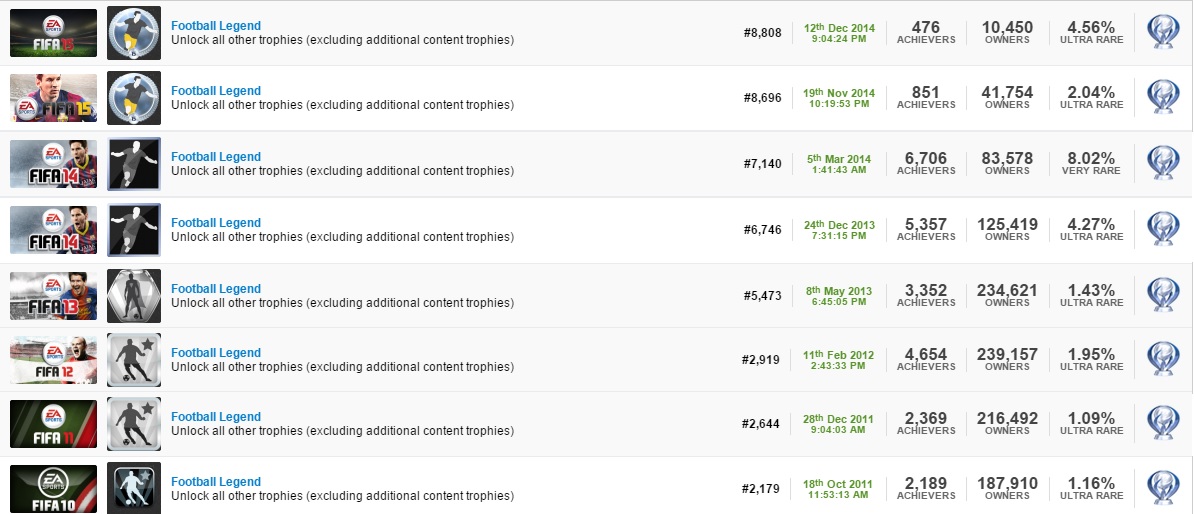This screenshot has height=514, width=1194.
Task: Open the Football Legend link in the #8,696 row
Action: coord(216,91)
